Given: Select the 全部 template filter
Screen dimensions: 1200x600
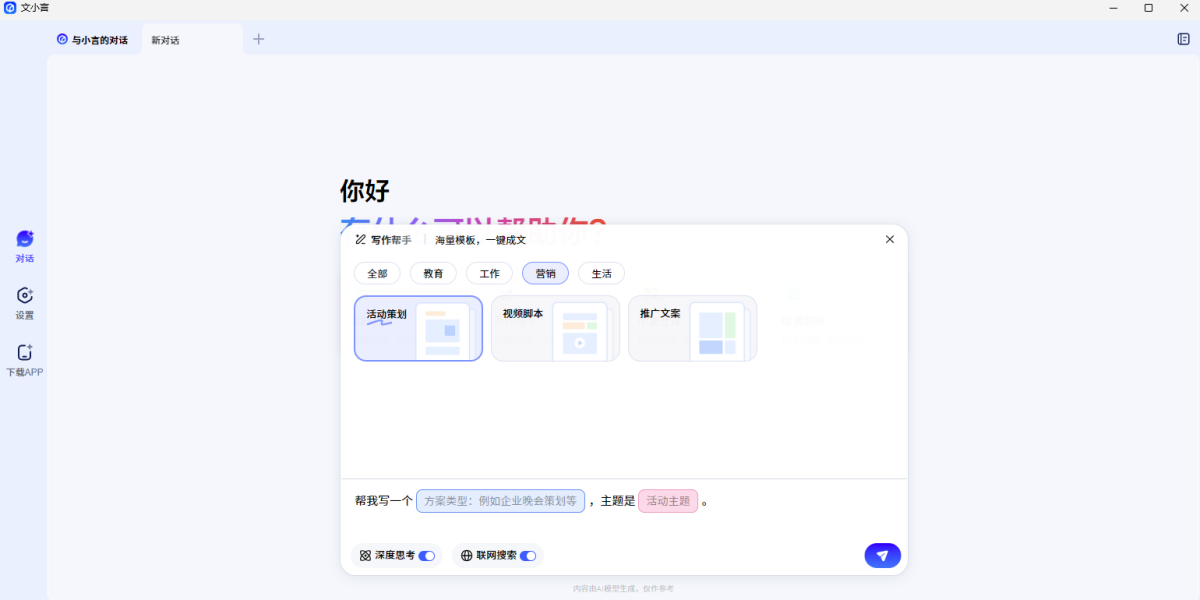Looking at the screenshot, I should pyautogui.click(x=376, y=273).
